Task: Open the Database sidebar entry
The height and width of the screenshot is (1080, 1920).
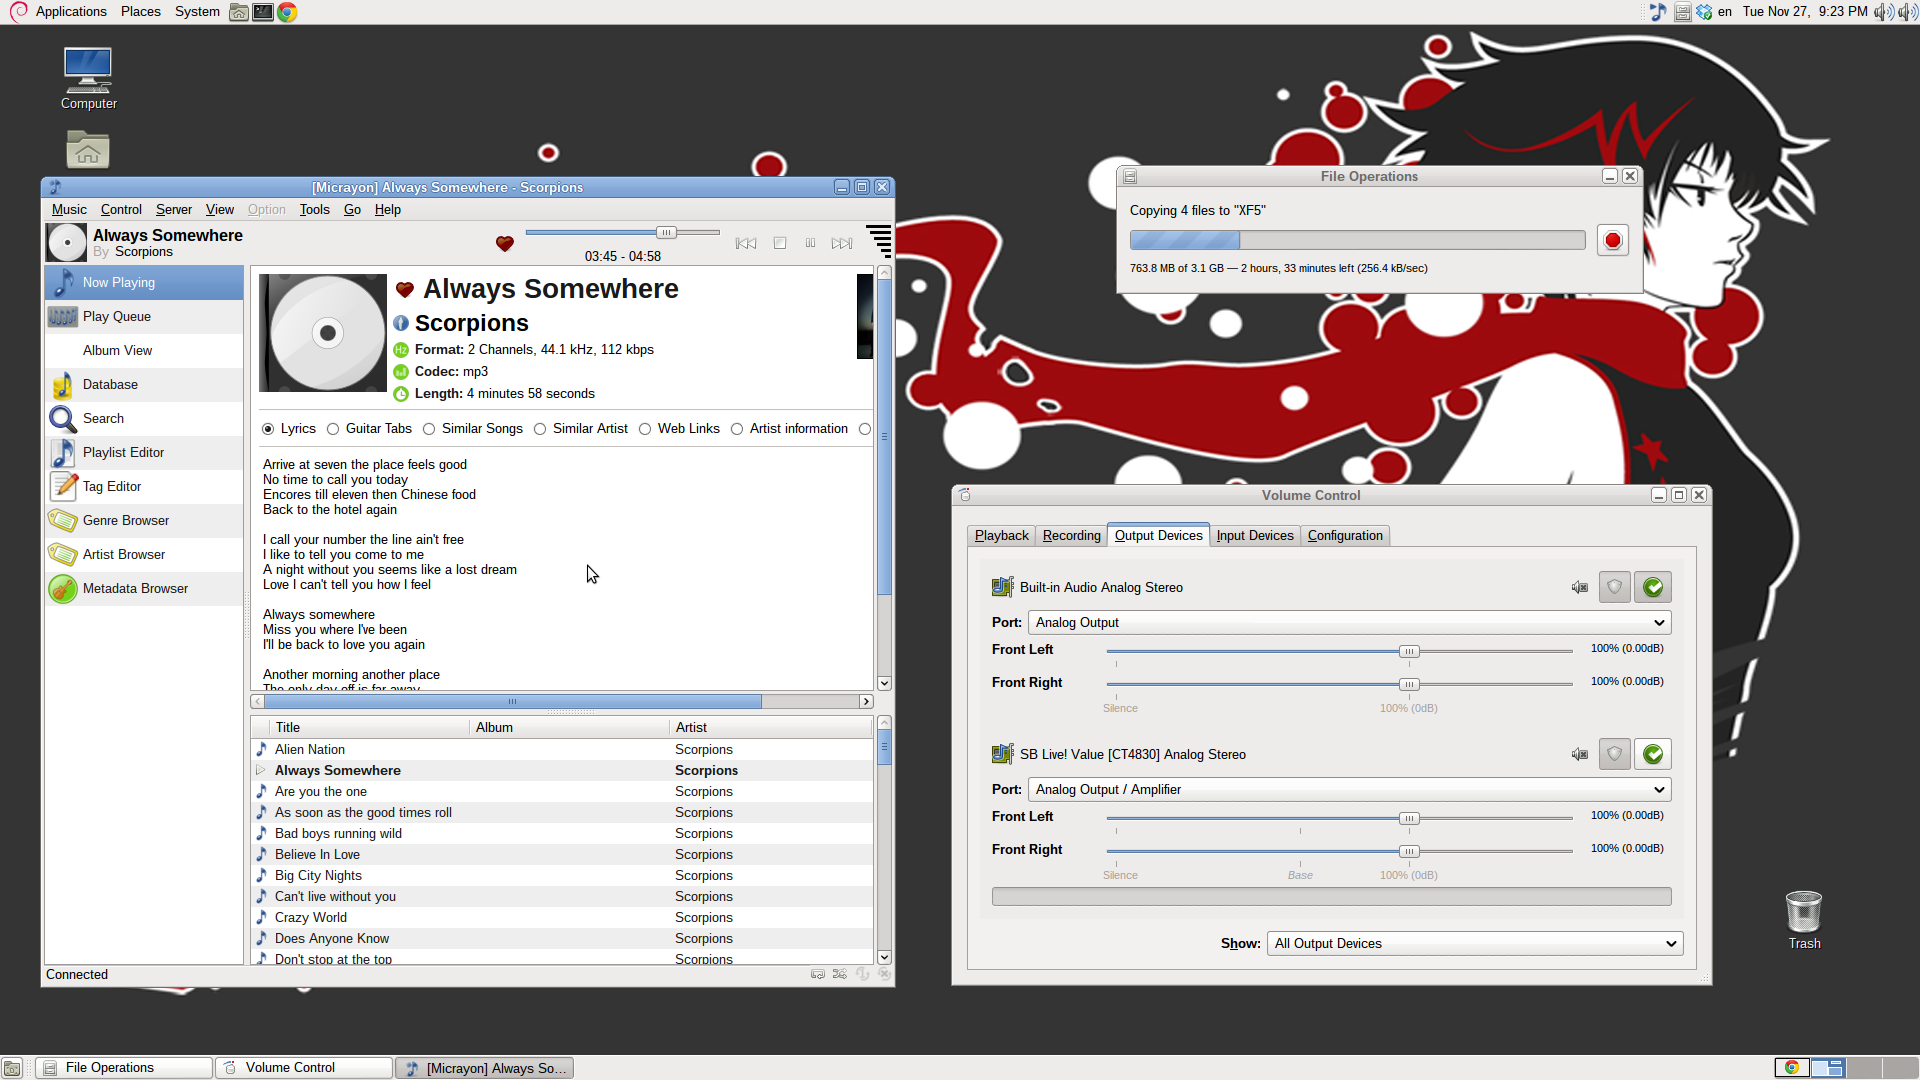Action: coord(144,385)
